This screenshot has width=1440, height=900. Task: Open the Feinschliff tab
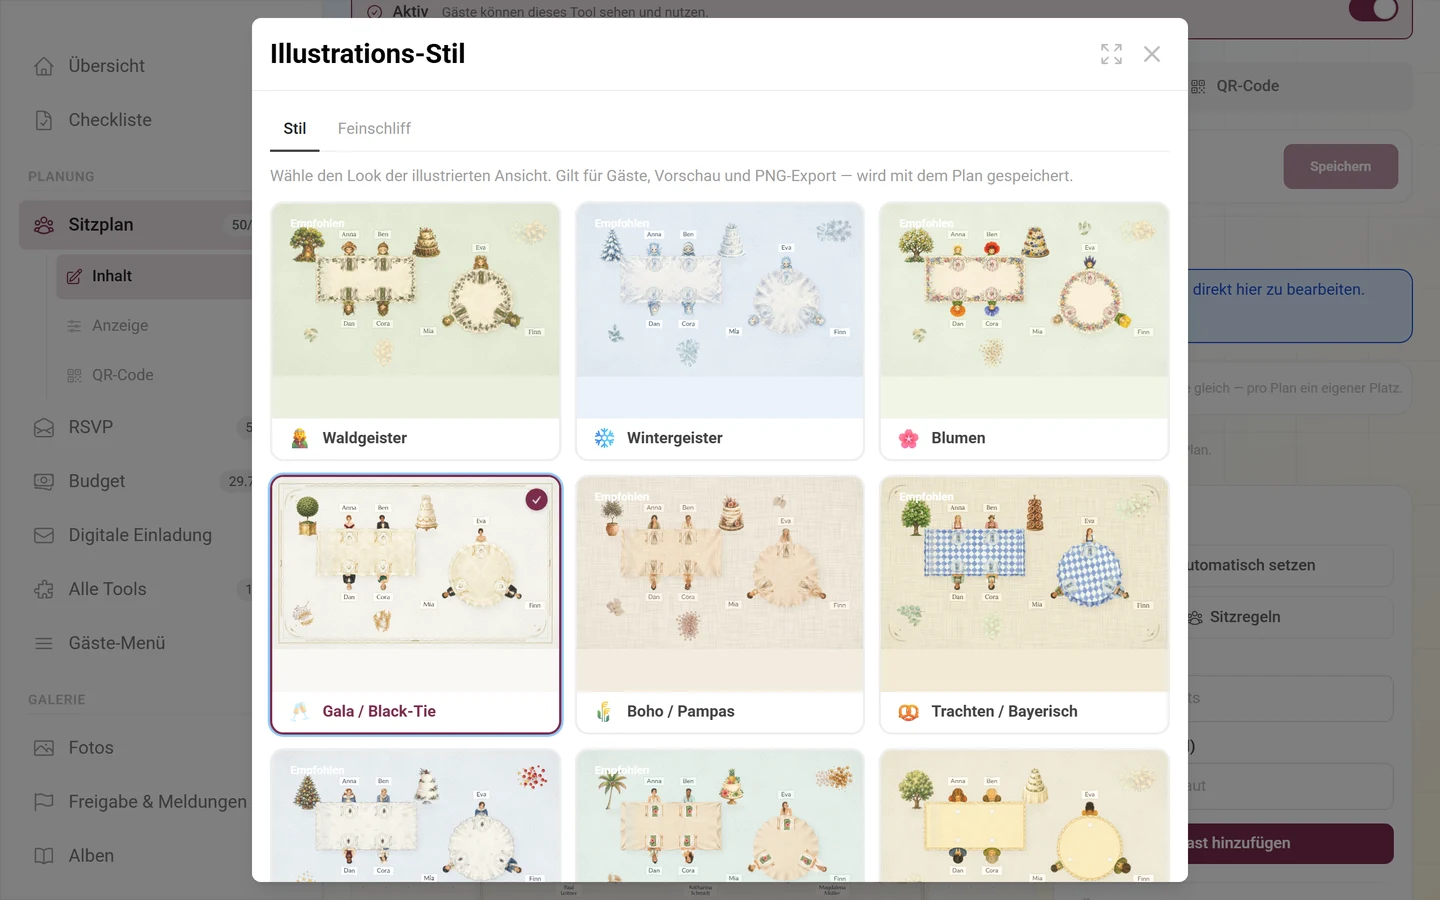click(x=374, y=128)
